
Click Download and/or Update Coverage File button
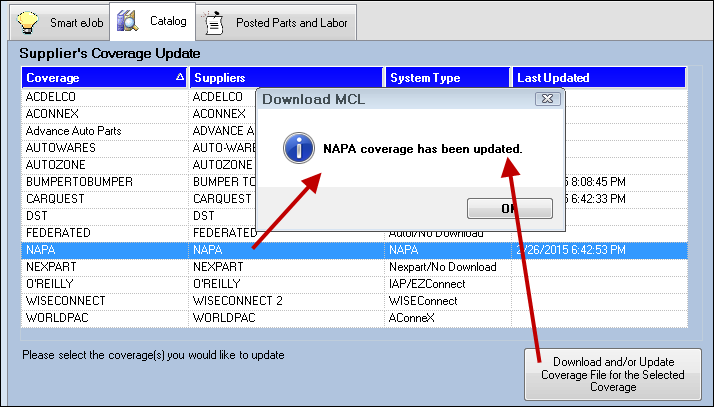(x=612, y=374)
